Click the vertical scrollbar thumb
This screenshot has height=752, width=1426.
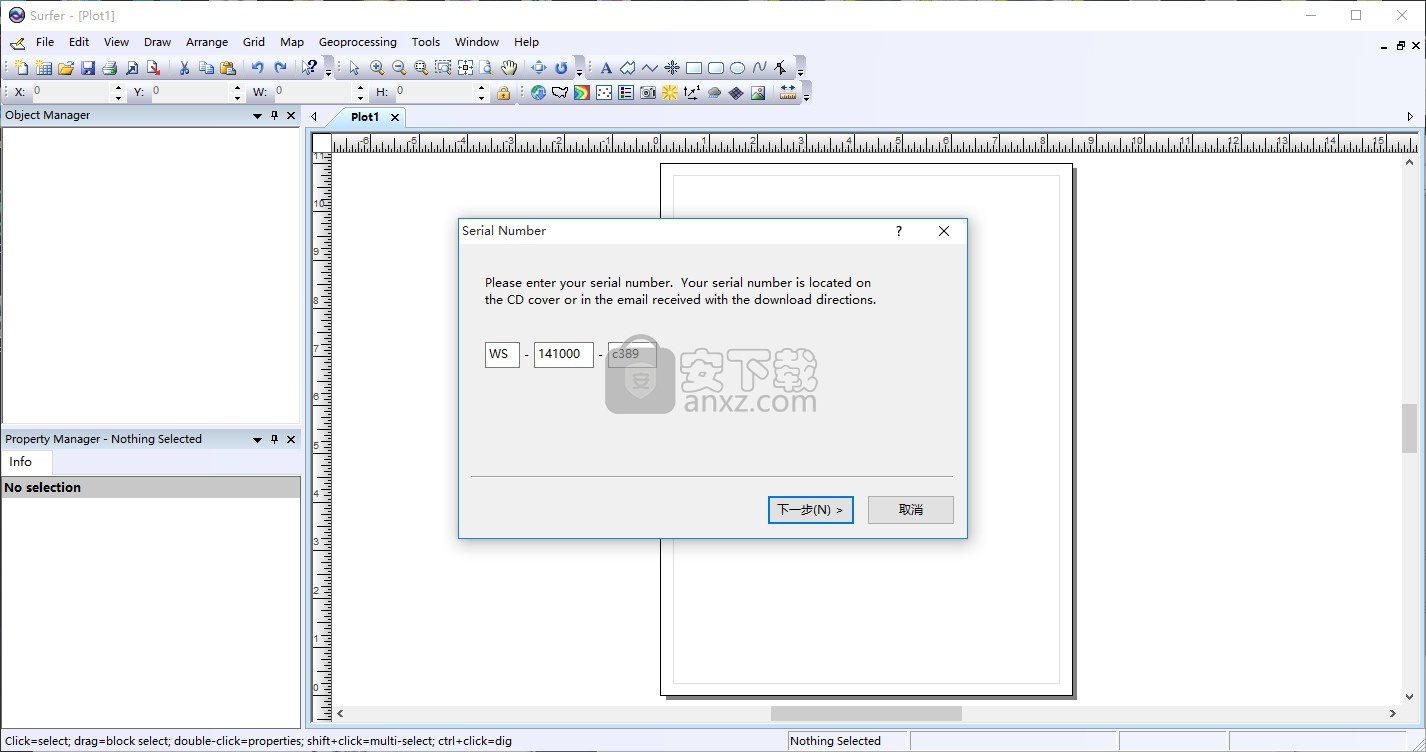pyautogui.click(x=1409, y=428)
